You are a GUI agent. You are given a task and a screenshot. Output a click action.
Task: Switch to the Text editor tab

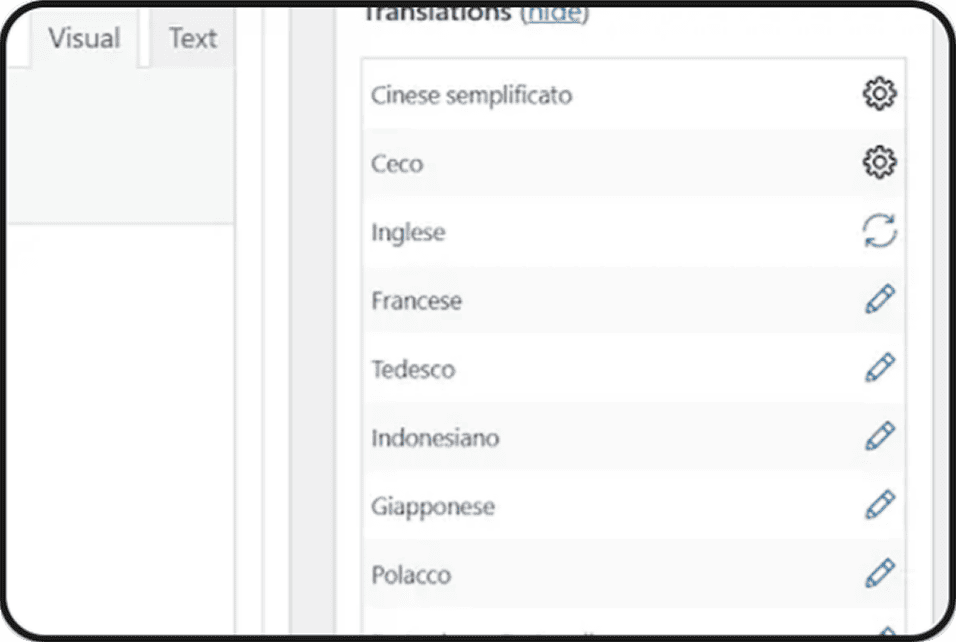point(193,38)
